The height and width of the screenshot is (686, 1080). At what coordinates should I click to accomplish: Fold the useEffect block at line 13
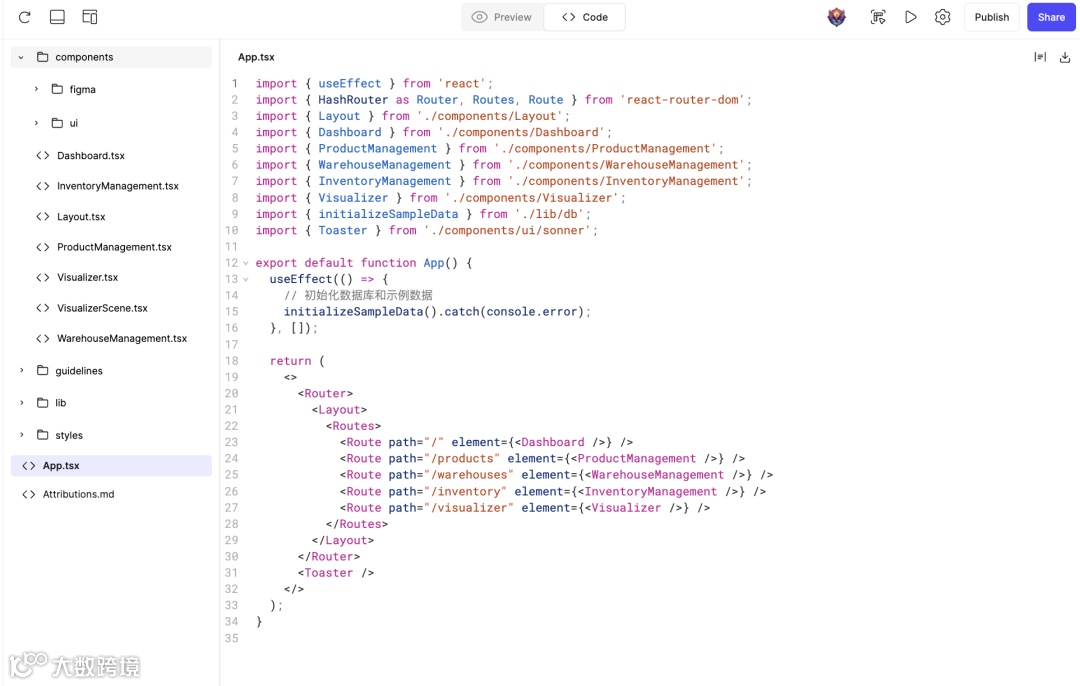(x=246, y=280)
